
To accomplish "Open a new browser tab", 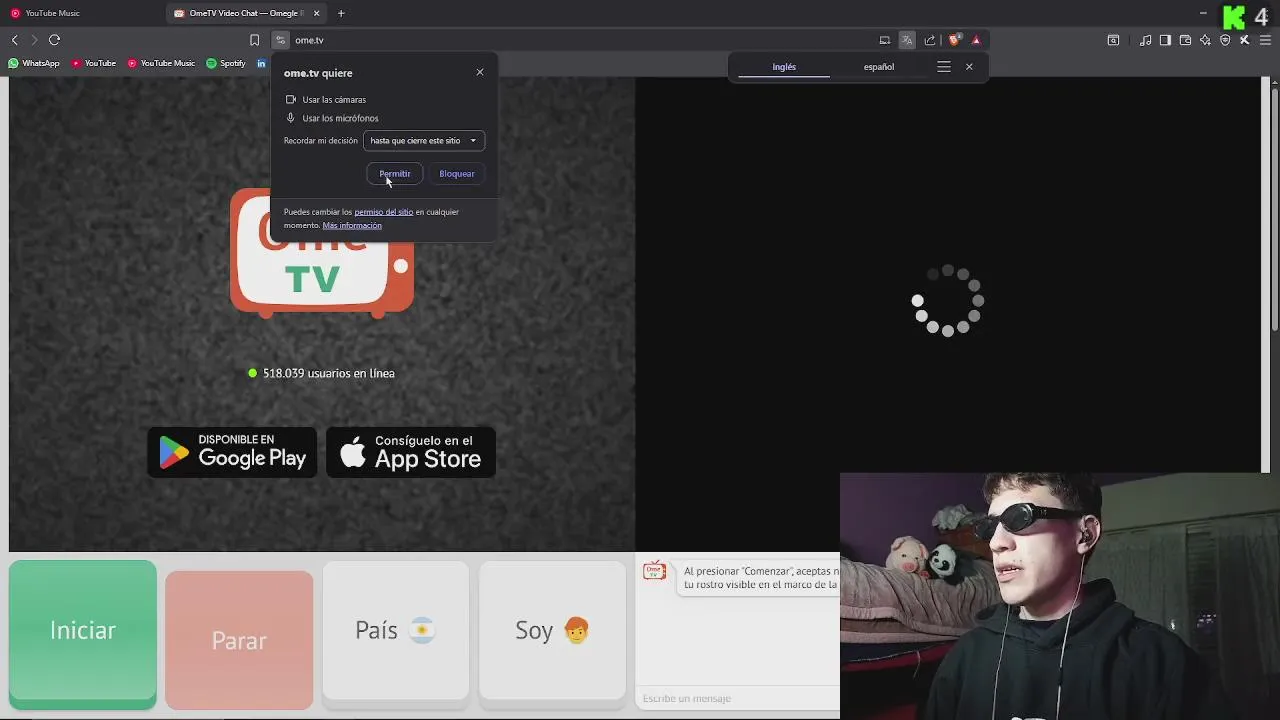I will point(341,13).
